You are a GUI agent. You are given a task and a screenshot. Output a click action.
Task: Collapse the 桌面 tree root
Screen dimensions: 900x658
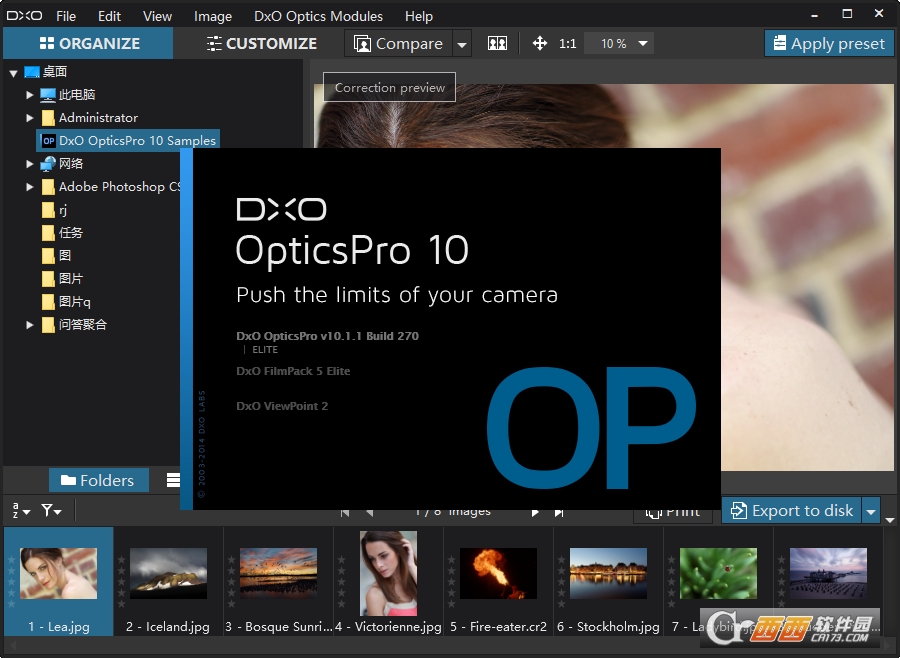(x=13, y=73)
